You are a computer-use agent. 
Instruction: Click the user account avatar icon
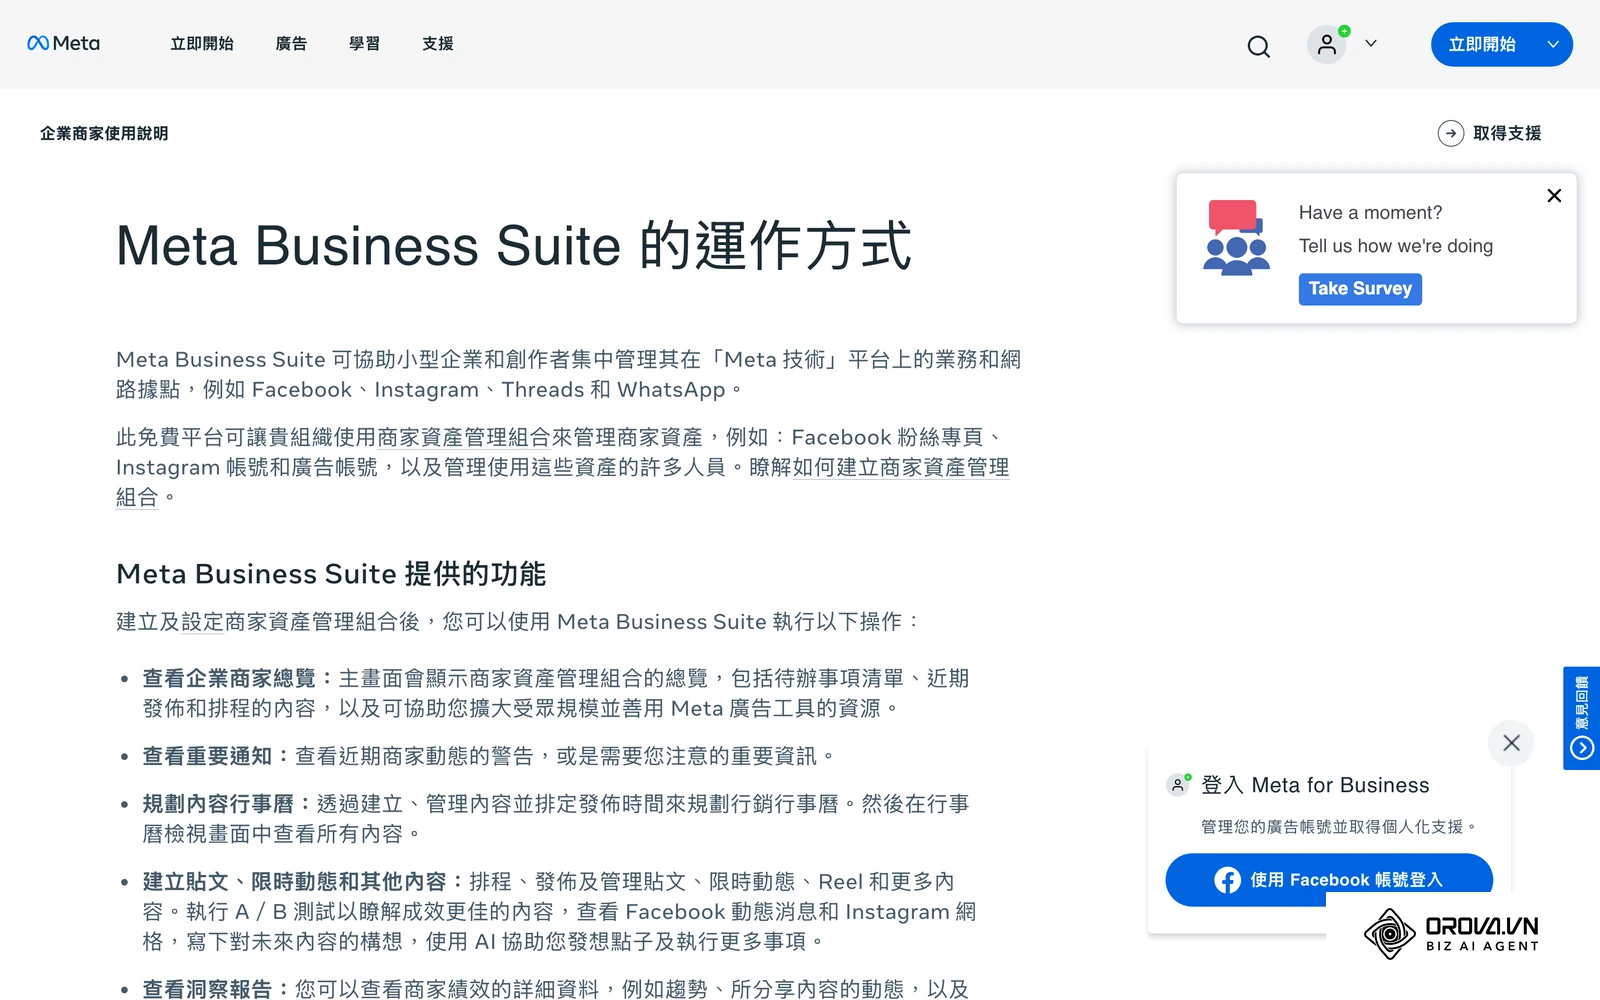1327,44
